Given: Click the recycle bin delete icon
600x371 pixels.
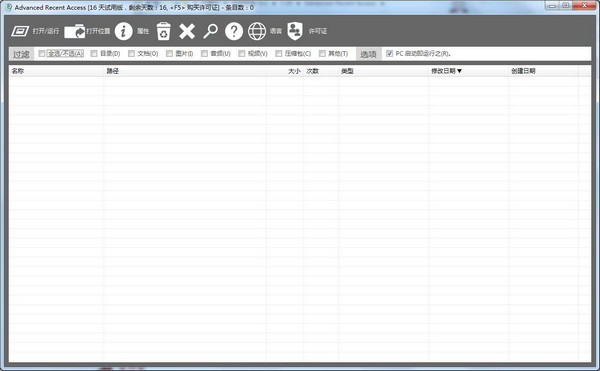Looking at the screenshot, I should pyautogui.click(x=163, y=31).
